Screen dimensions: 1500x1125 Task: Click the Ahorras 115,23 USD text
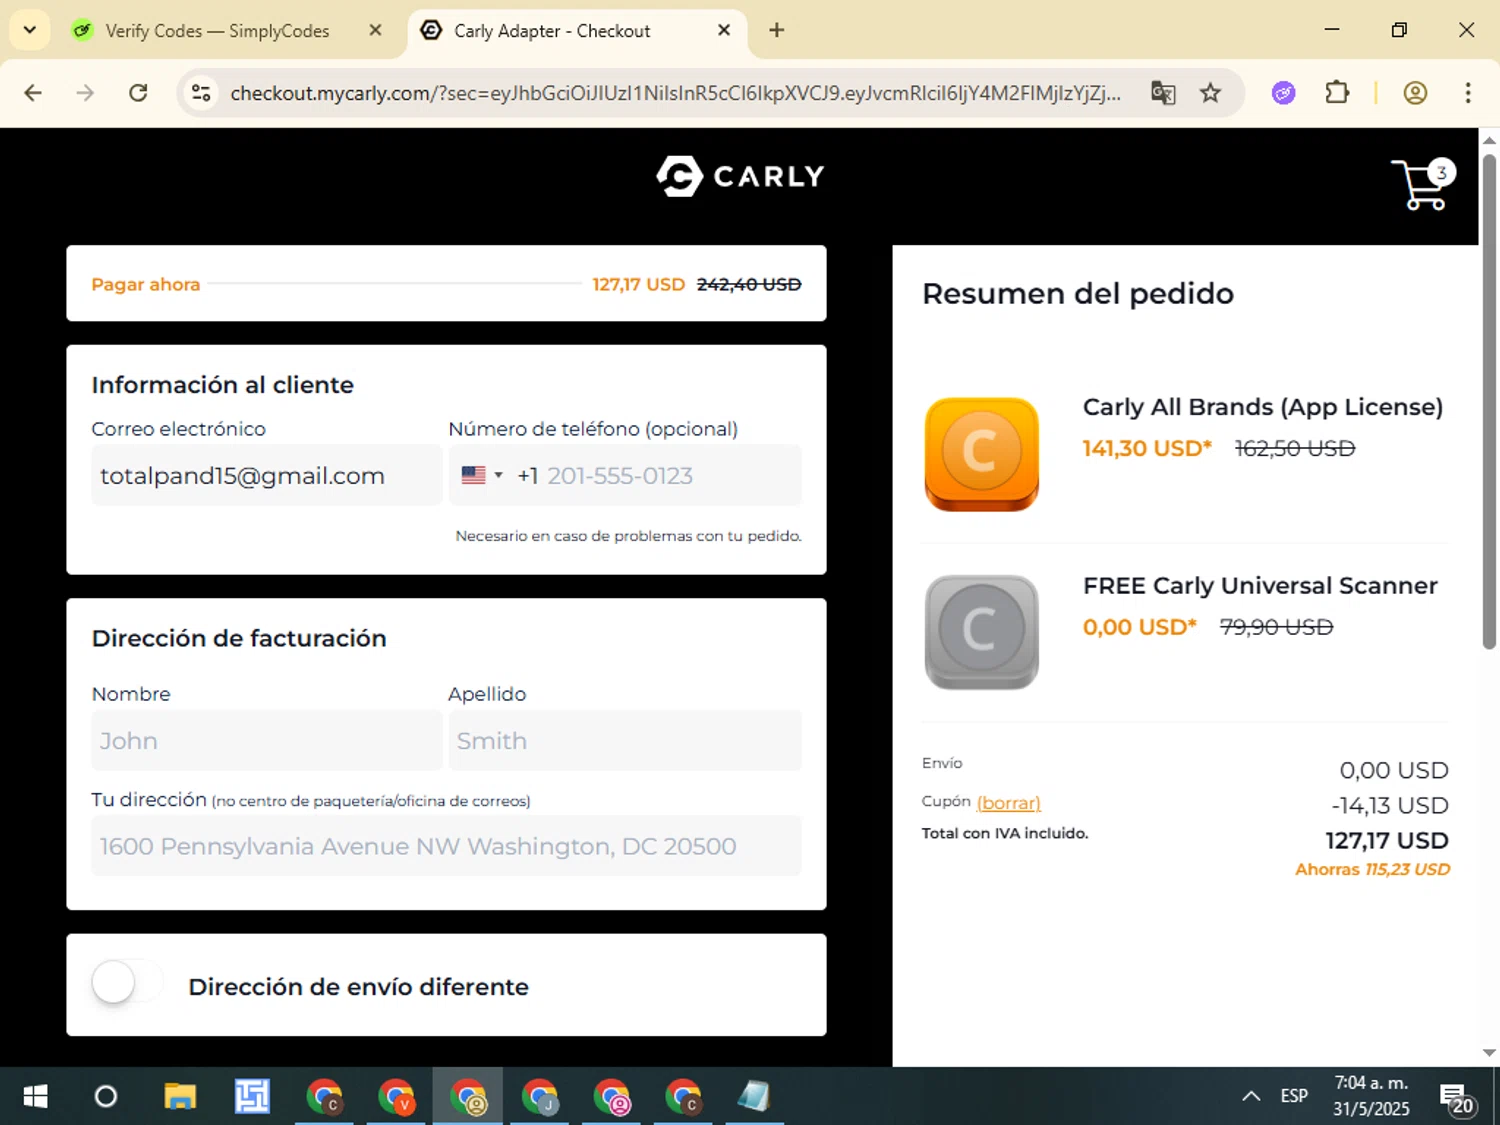pyautogui.click(x=1372, y=869)
